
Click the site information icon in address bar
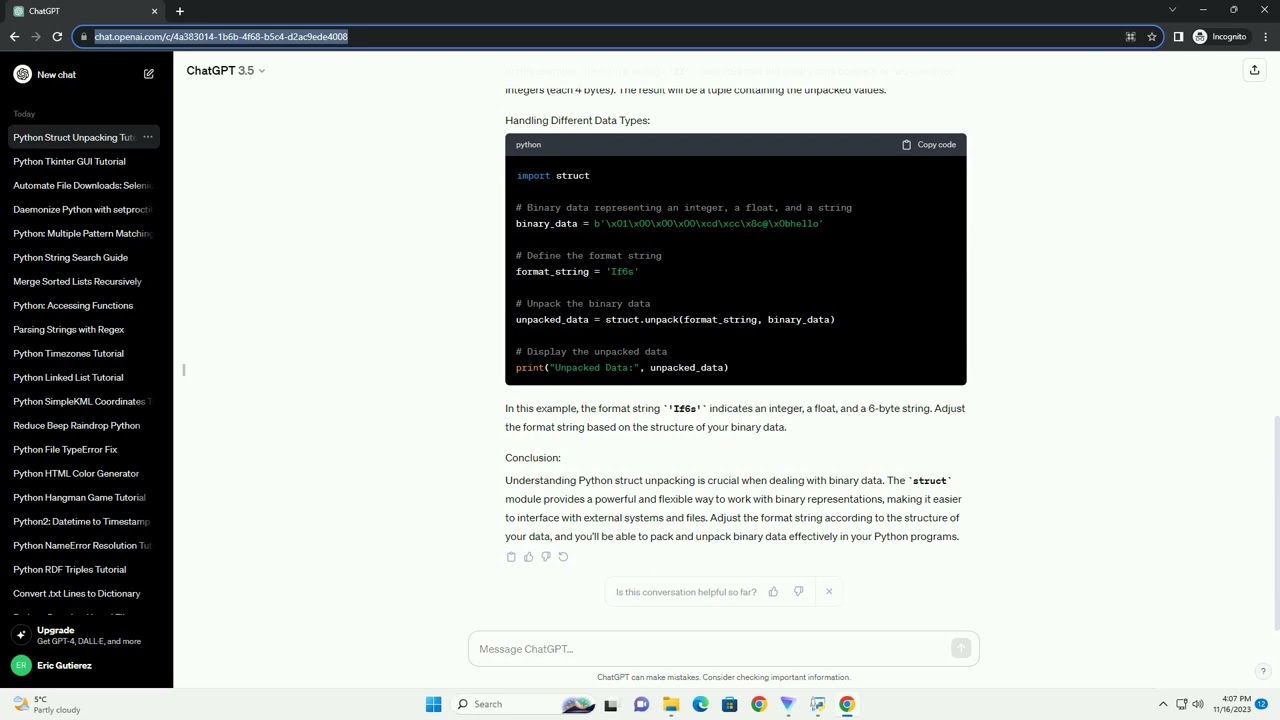(84, 37)
